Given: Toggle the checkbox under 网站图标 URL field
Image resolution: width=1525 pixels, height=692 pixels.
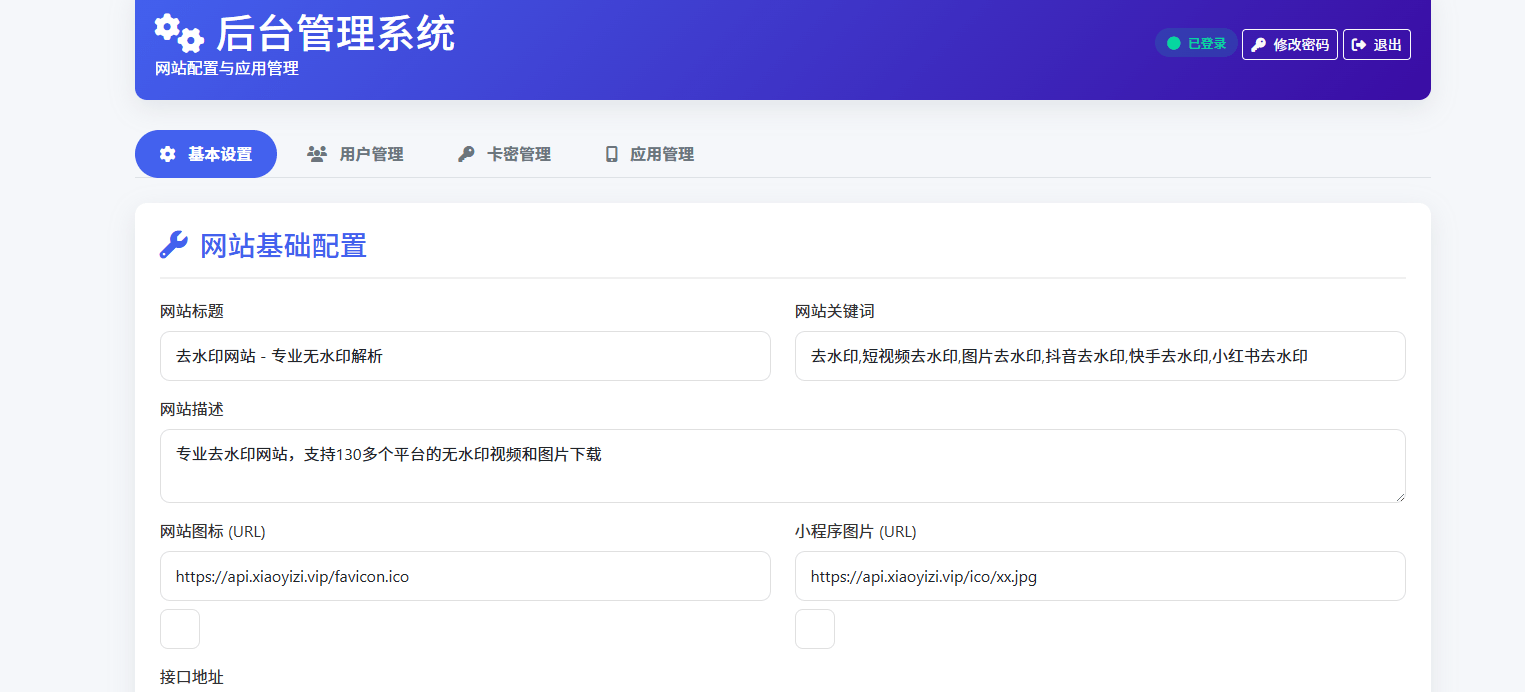Looking at the screenshot, I should coord(179,628).
